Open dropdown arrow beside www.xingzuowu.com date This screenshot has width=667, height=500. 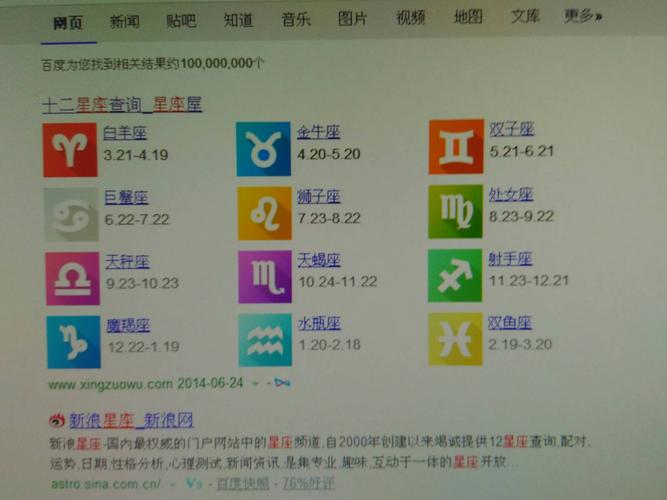coord(256,383)
